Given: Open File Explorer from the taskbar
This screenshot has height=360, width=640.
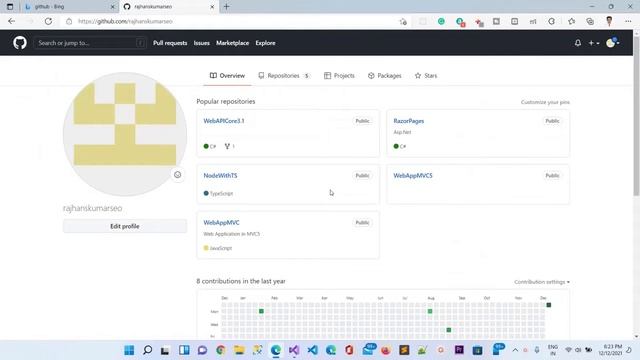Looking at the screenshot, I should [239, 350].
